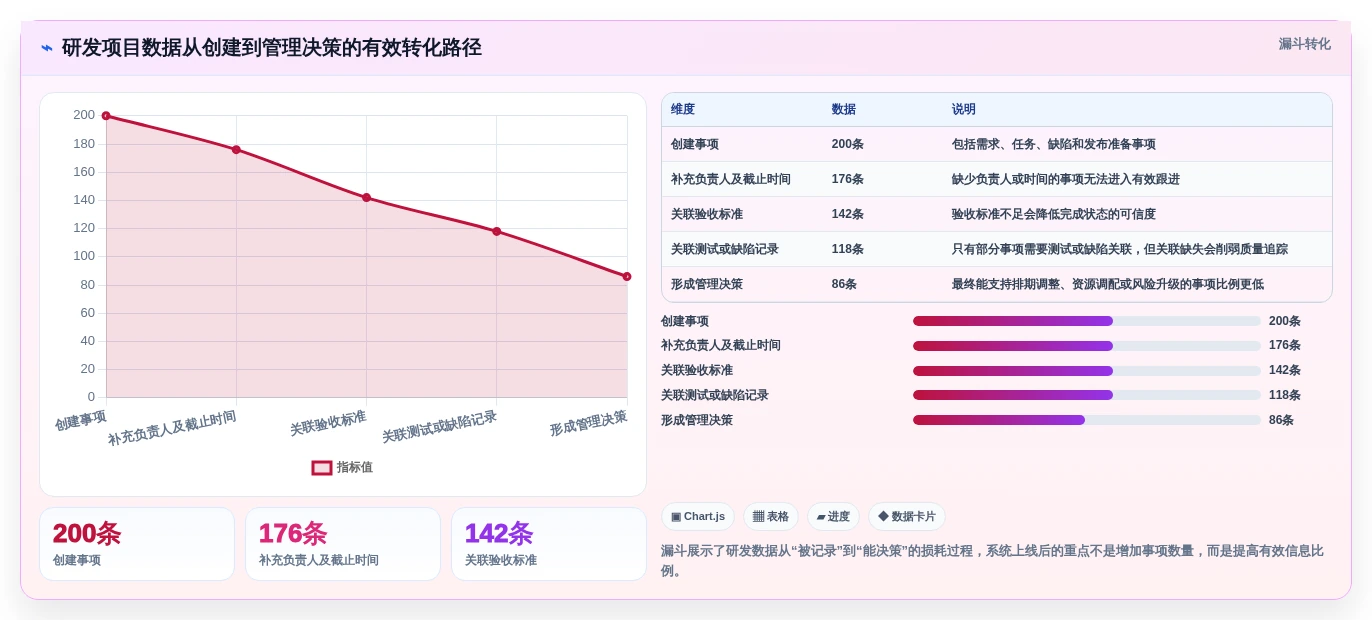
Task: Click the 形成管理决策 progress bar
Action: coord(1087,421)
